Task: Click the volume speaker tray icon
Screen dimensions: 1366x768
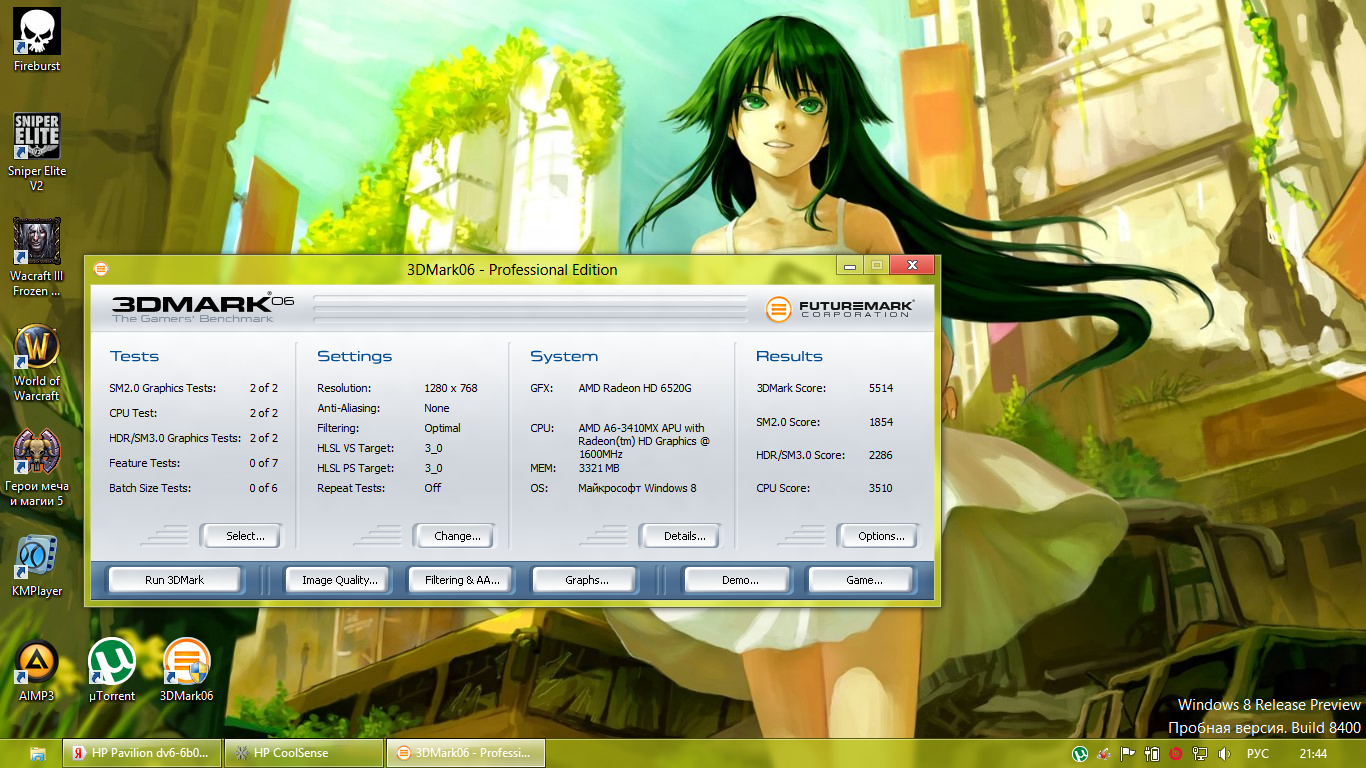Action: pos(1223,753)
